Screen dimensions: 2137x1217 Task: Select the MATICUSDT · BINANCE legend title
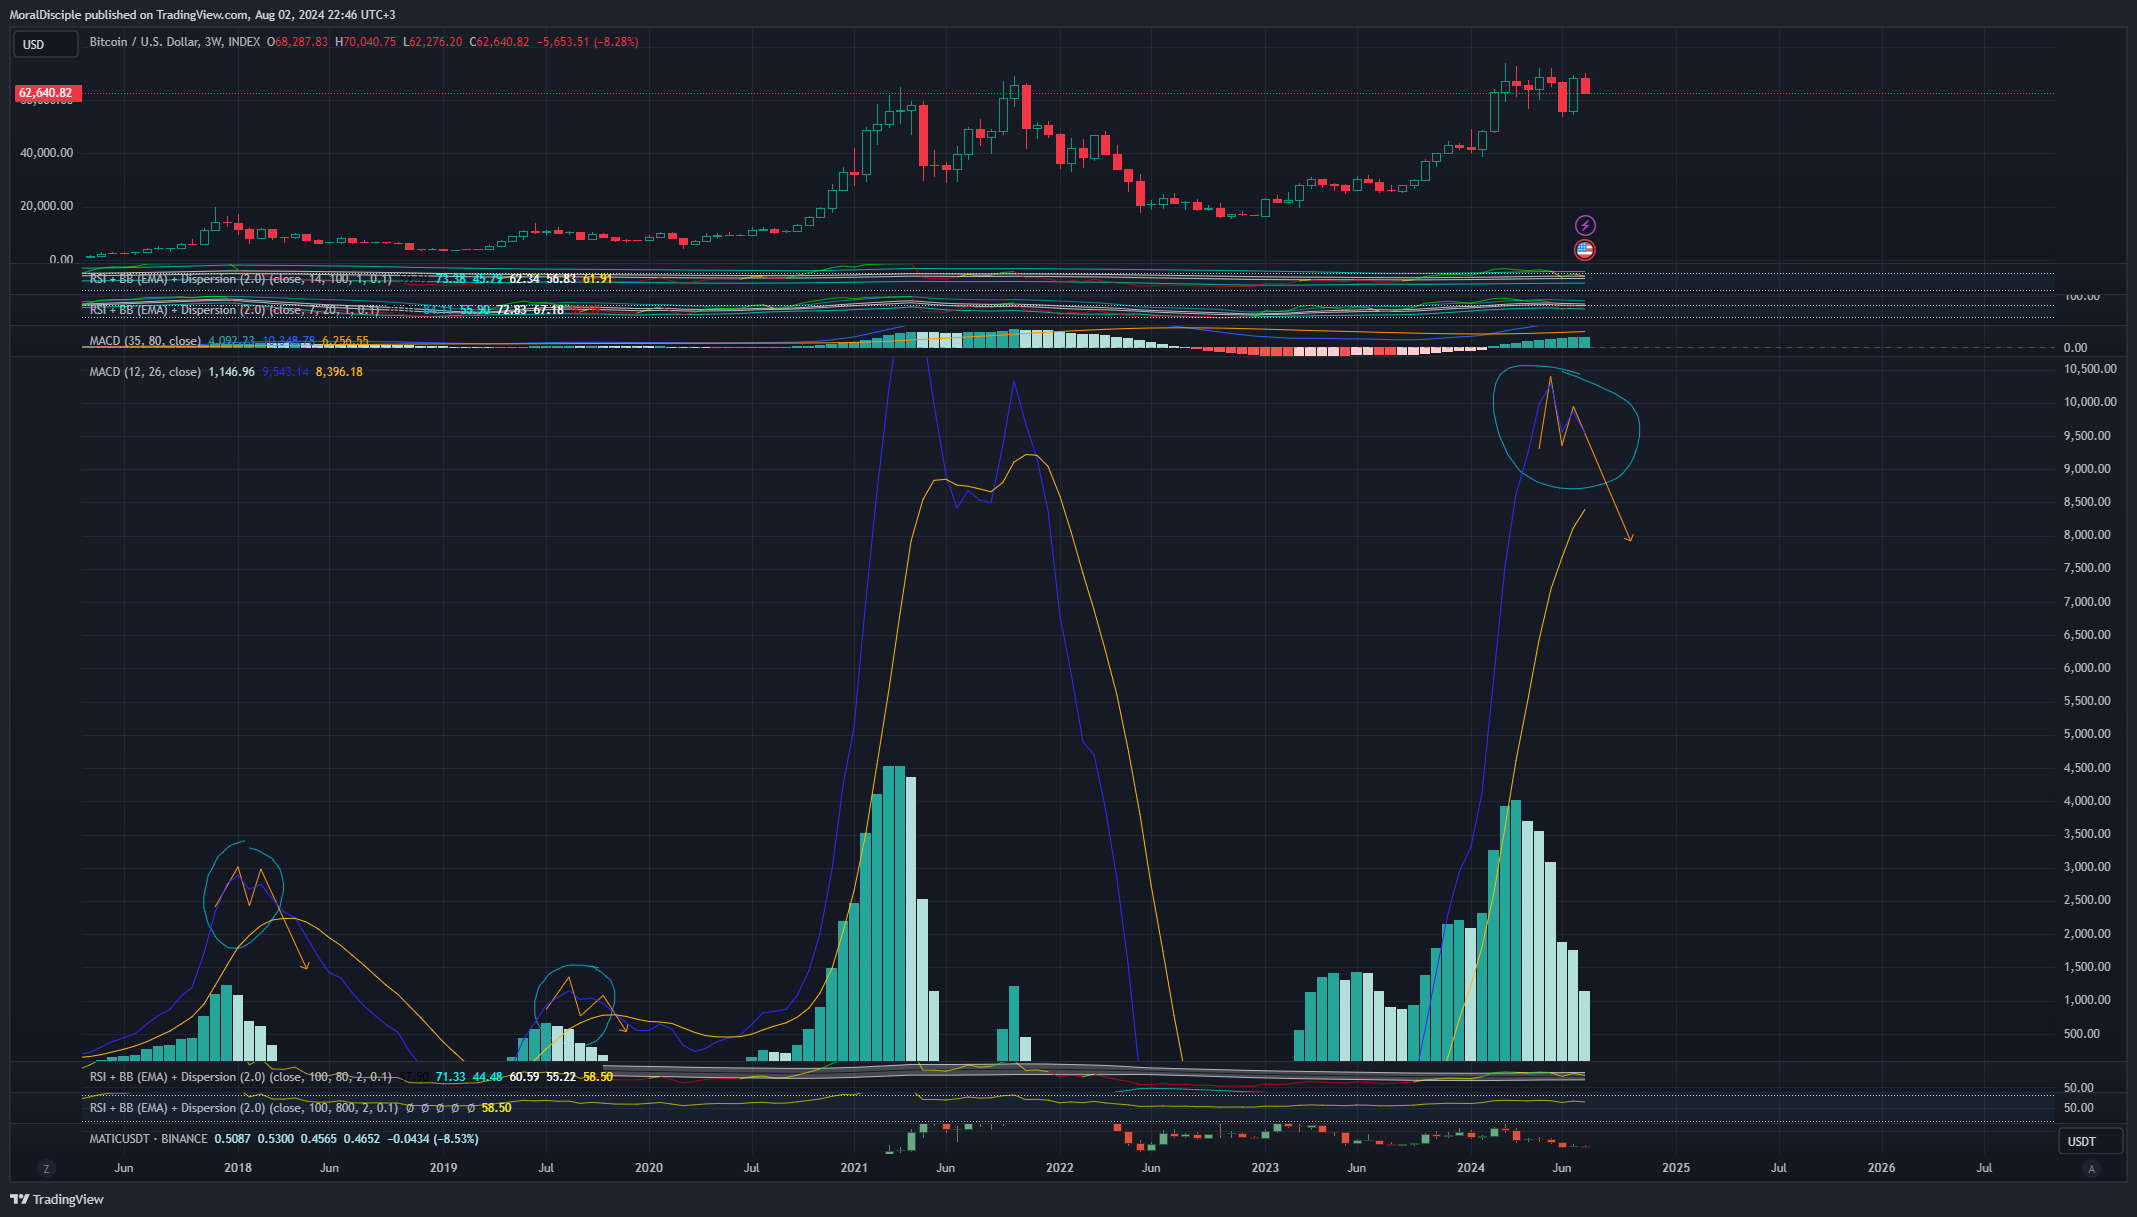pos(149,1139)
